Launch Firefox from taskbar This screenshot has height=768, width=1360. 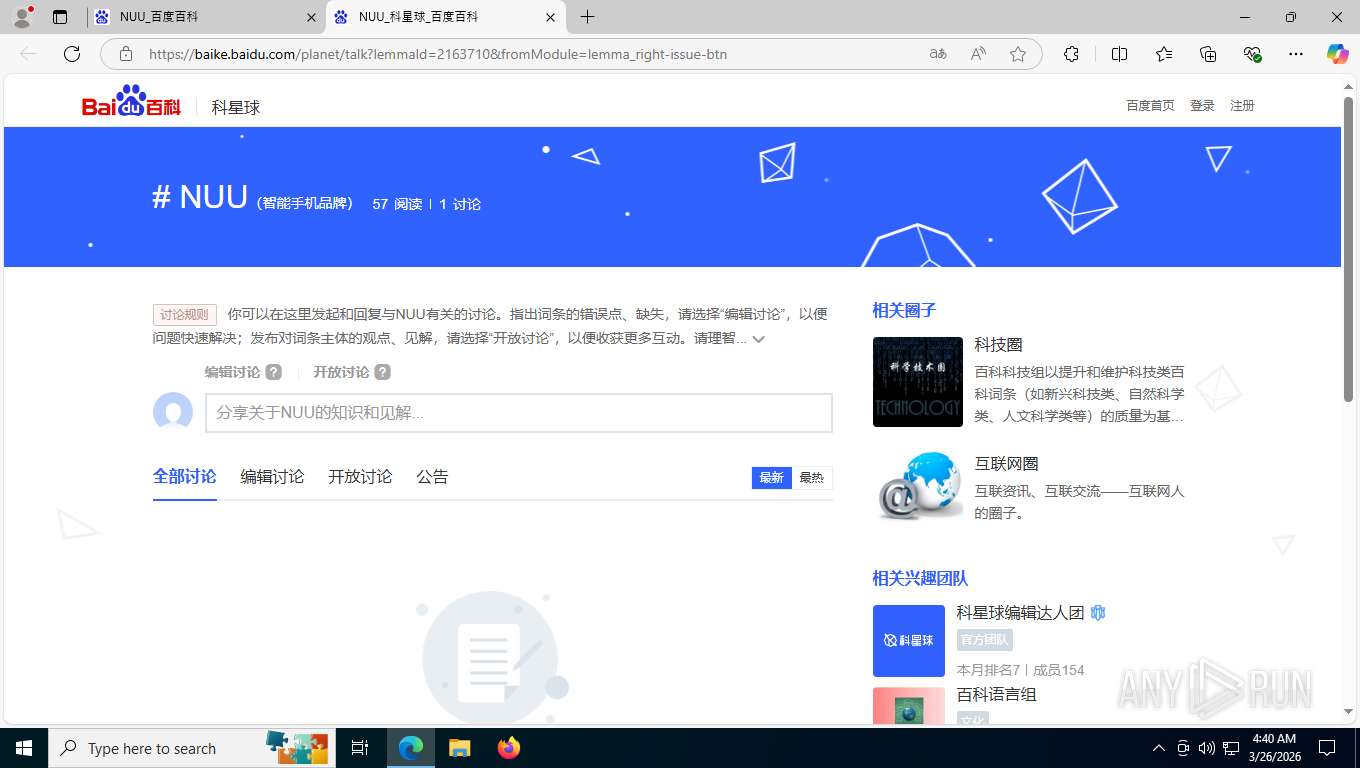coord(509,748)
